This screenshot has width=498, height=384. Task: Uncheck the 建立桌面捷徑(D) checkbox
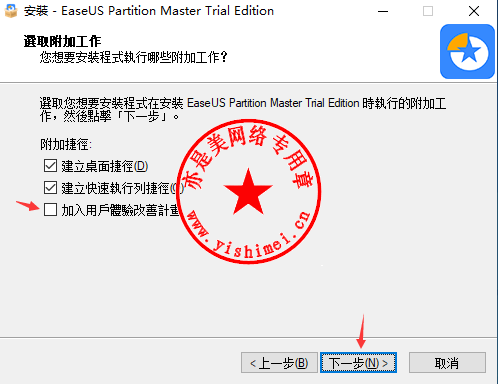click(x=50, y=166)
